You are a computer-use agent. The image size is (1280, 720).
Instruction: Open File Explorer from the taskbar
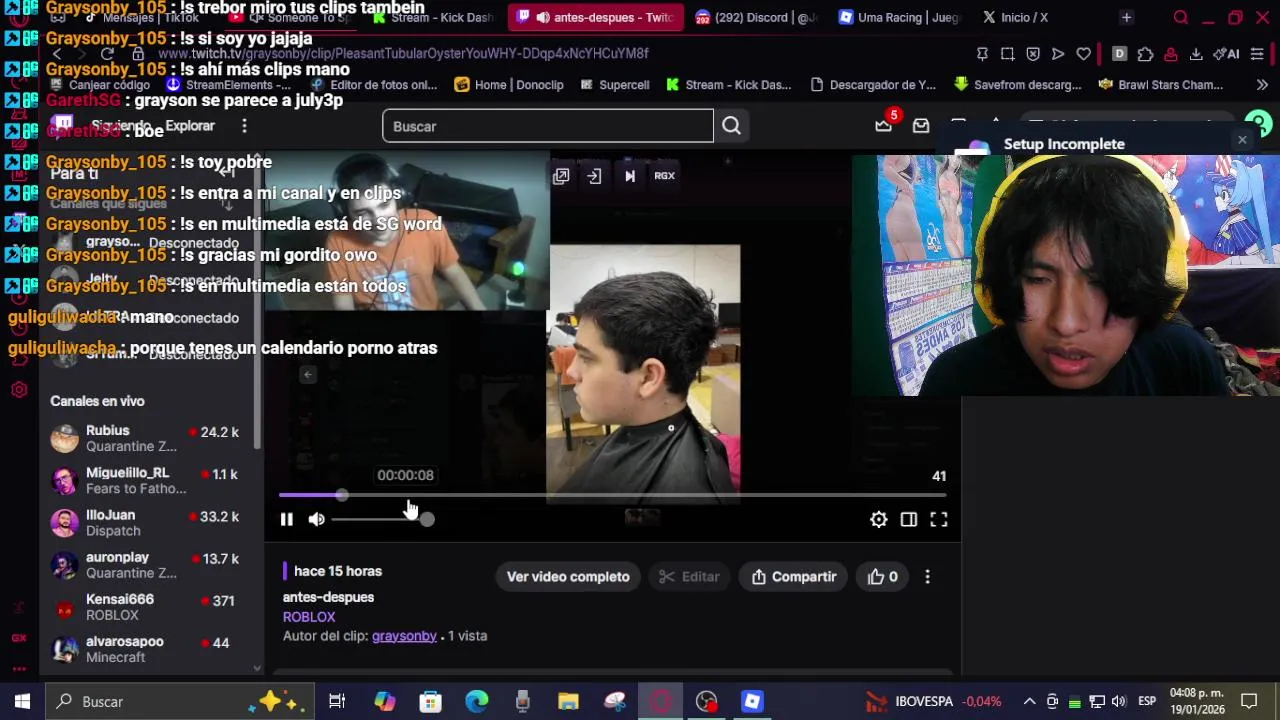[568, 701]
